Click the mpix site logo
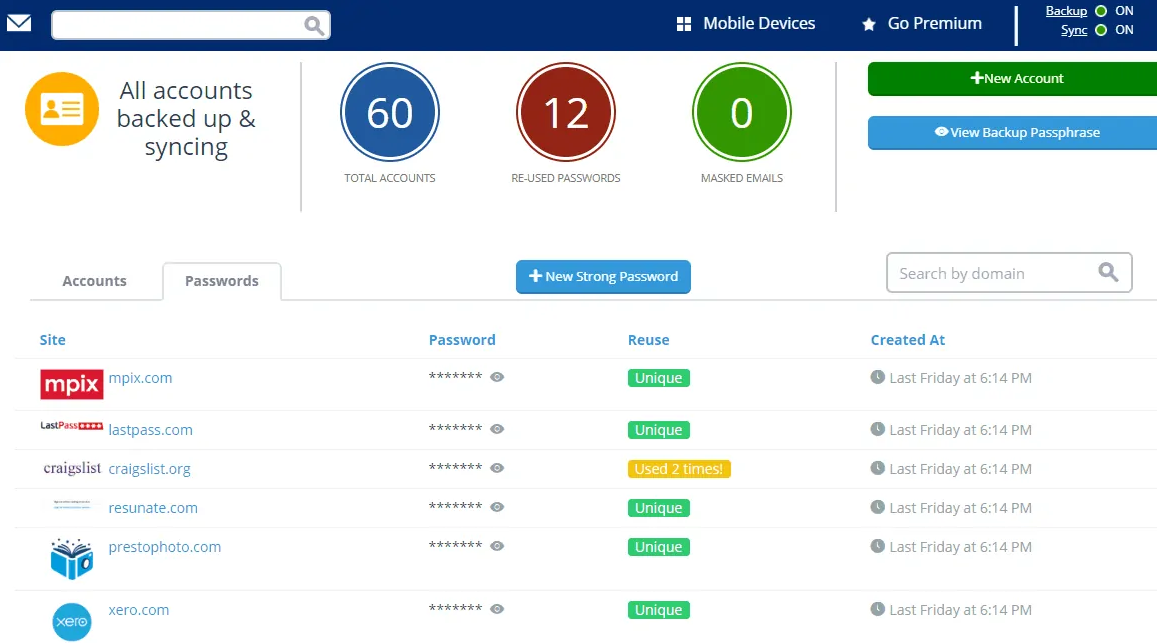Image resolution: width=1157 pixels, height=643 pixels. (x=72, y=384)
